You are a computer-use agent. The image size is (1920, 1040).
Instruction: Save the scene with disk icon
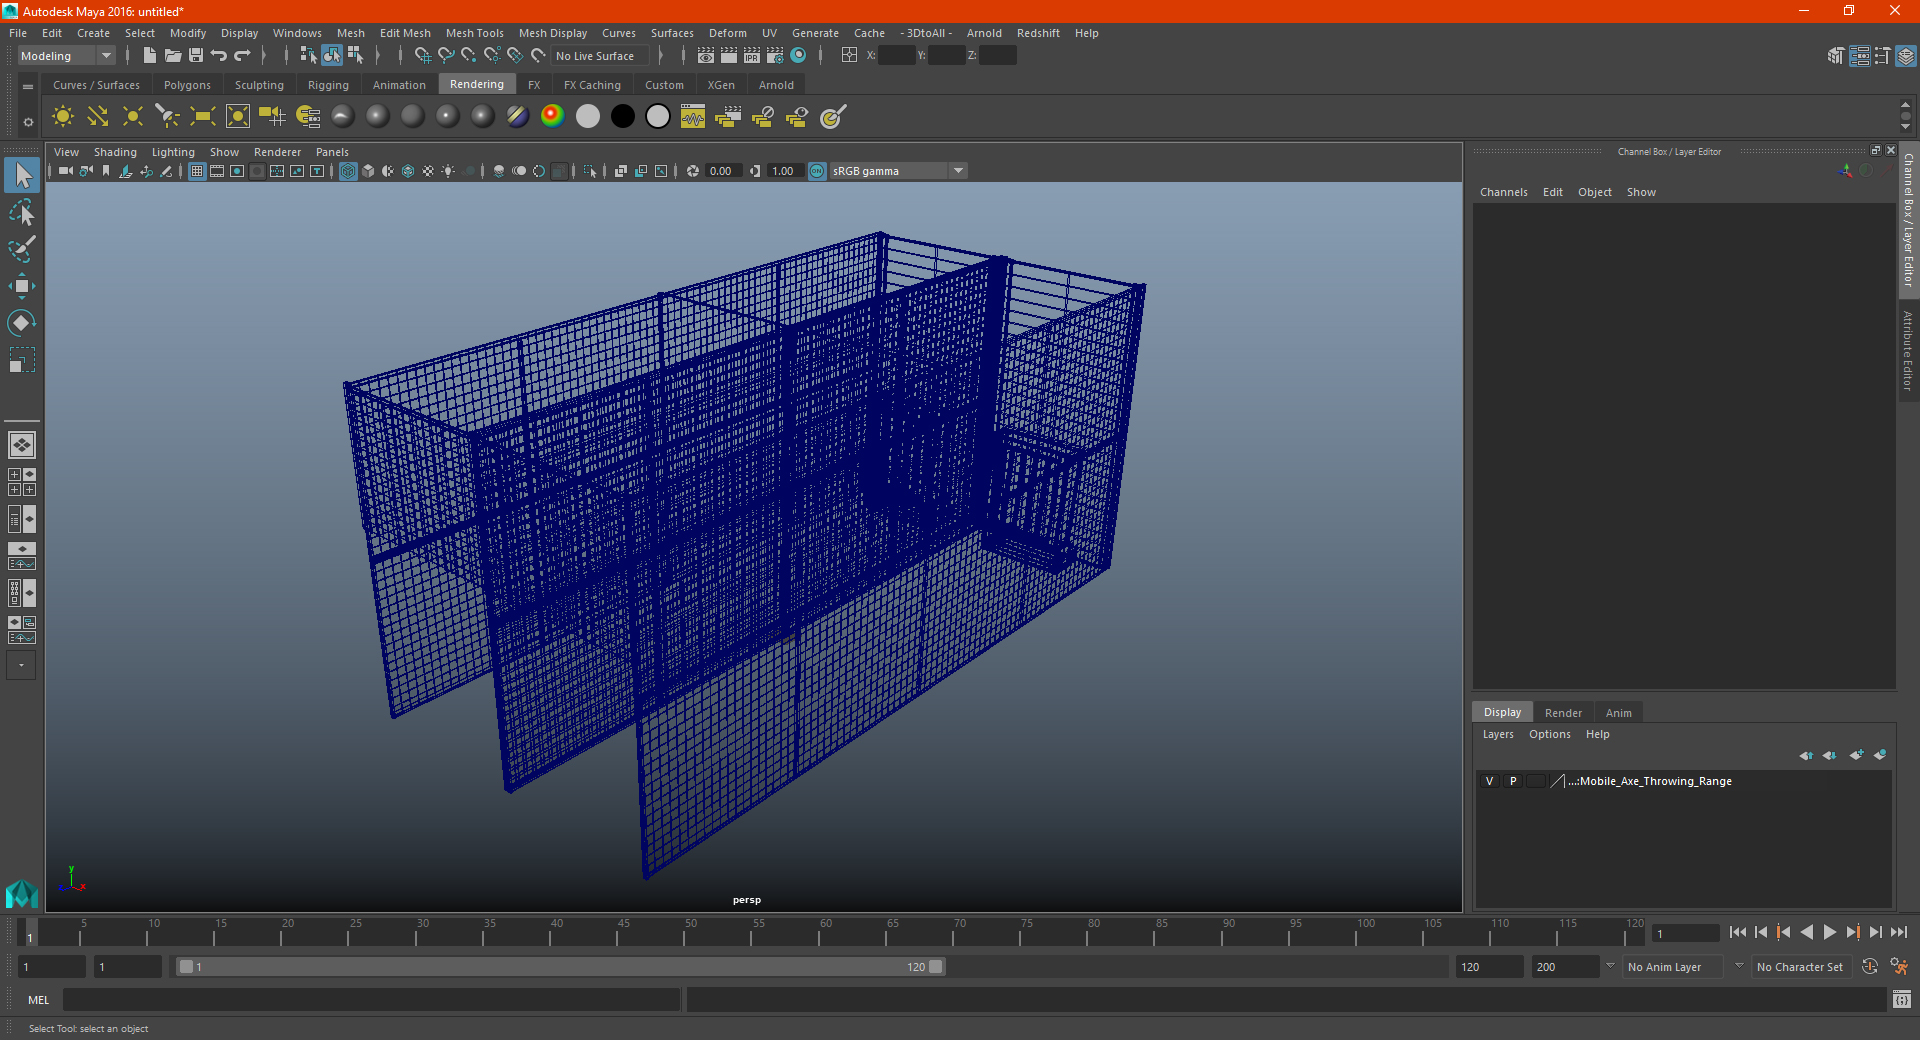pyautogui.click(x=196, y=56)
